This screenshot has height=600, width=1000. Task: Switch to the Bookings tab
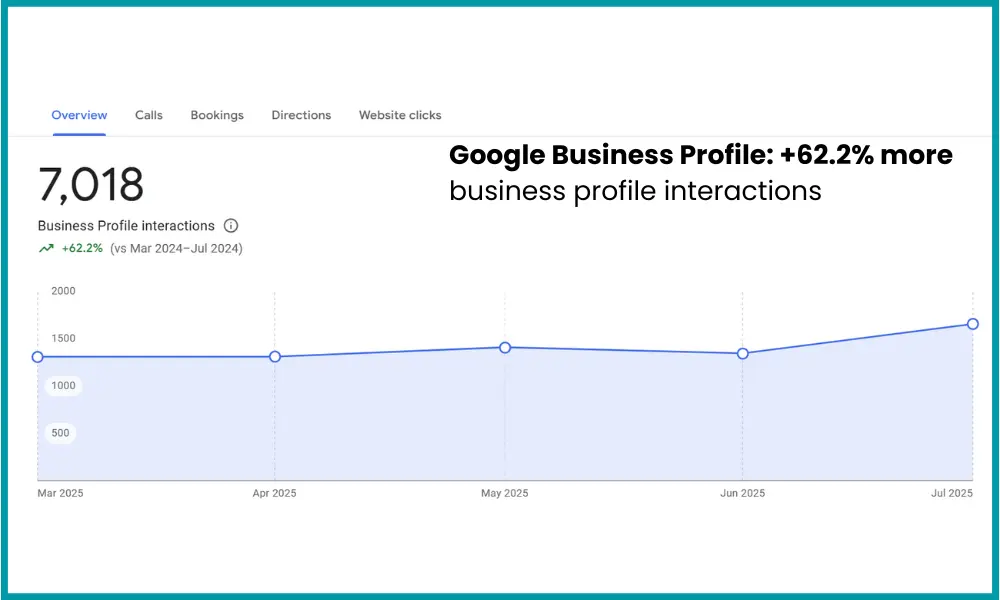point(217,115)
